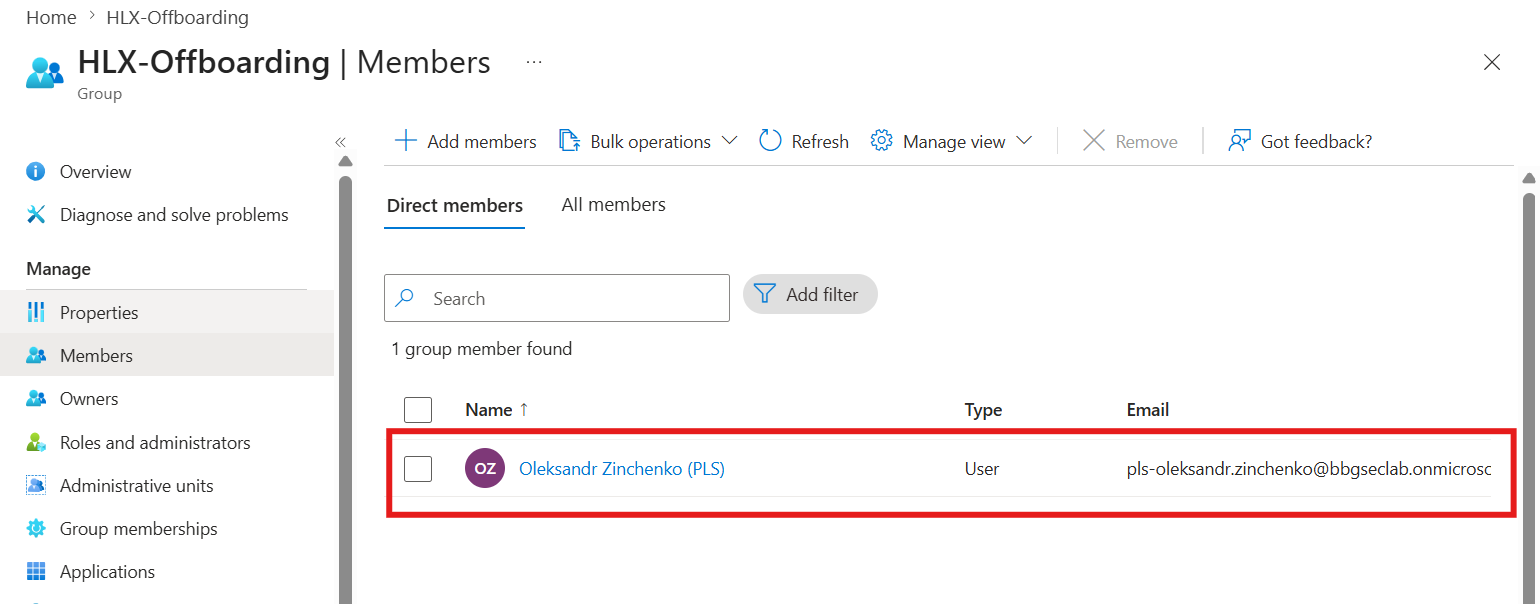Image resolution: width=1540 pixels, height=604 pixels.
Task: Open Group memberships
Action: click(139, 529)
